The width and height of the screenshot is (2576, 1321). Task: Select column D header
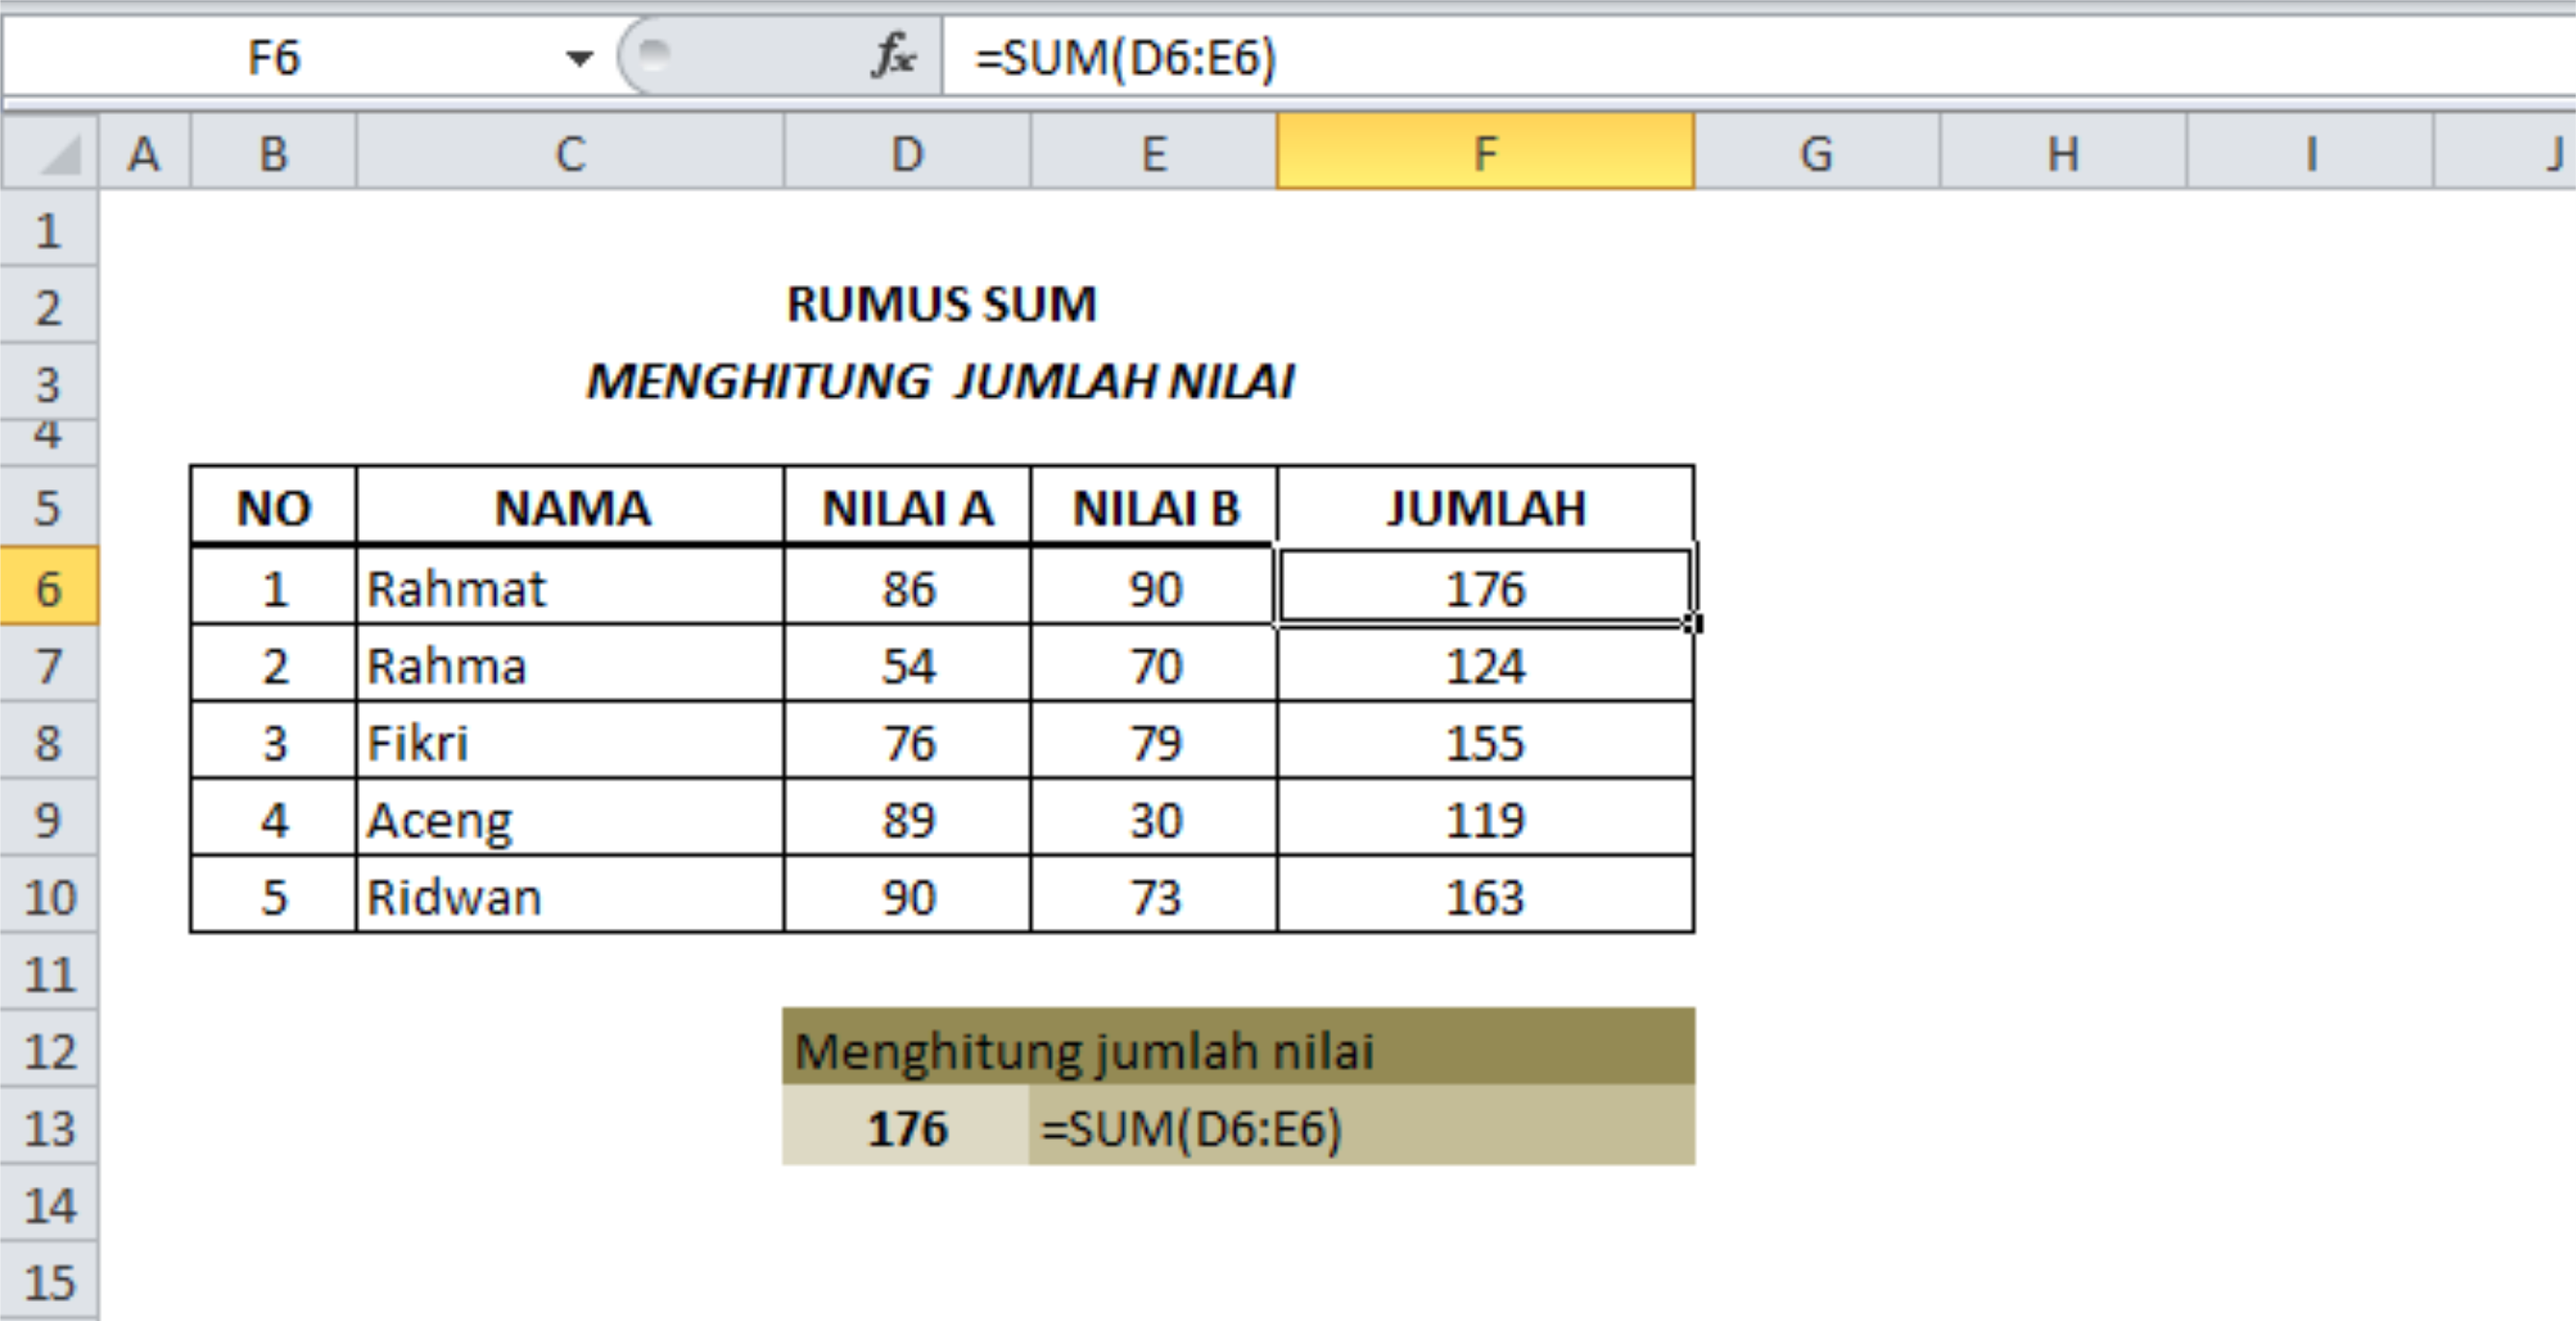point(907,153)
